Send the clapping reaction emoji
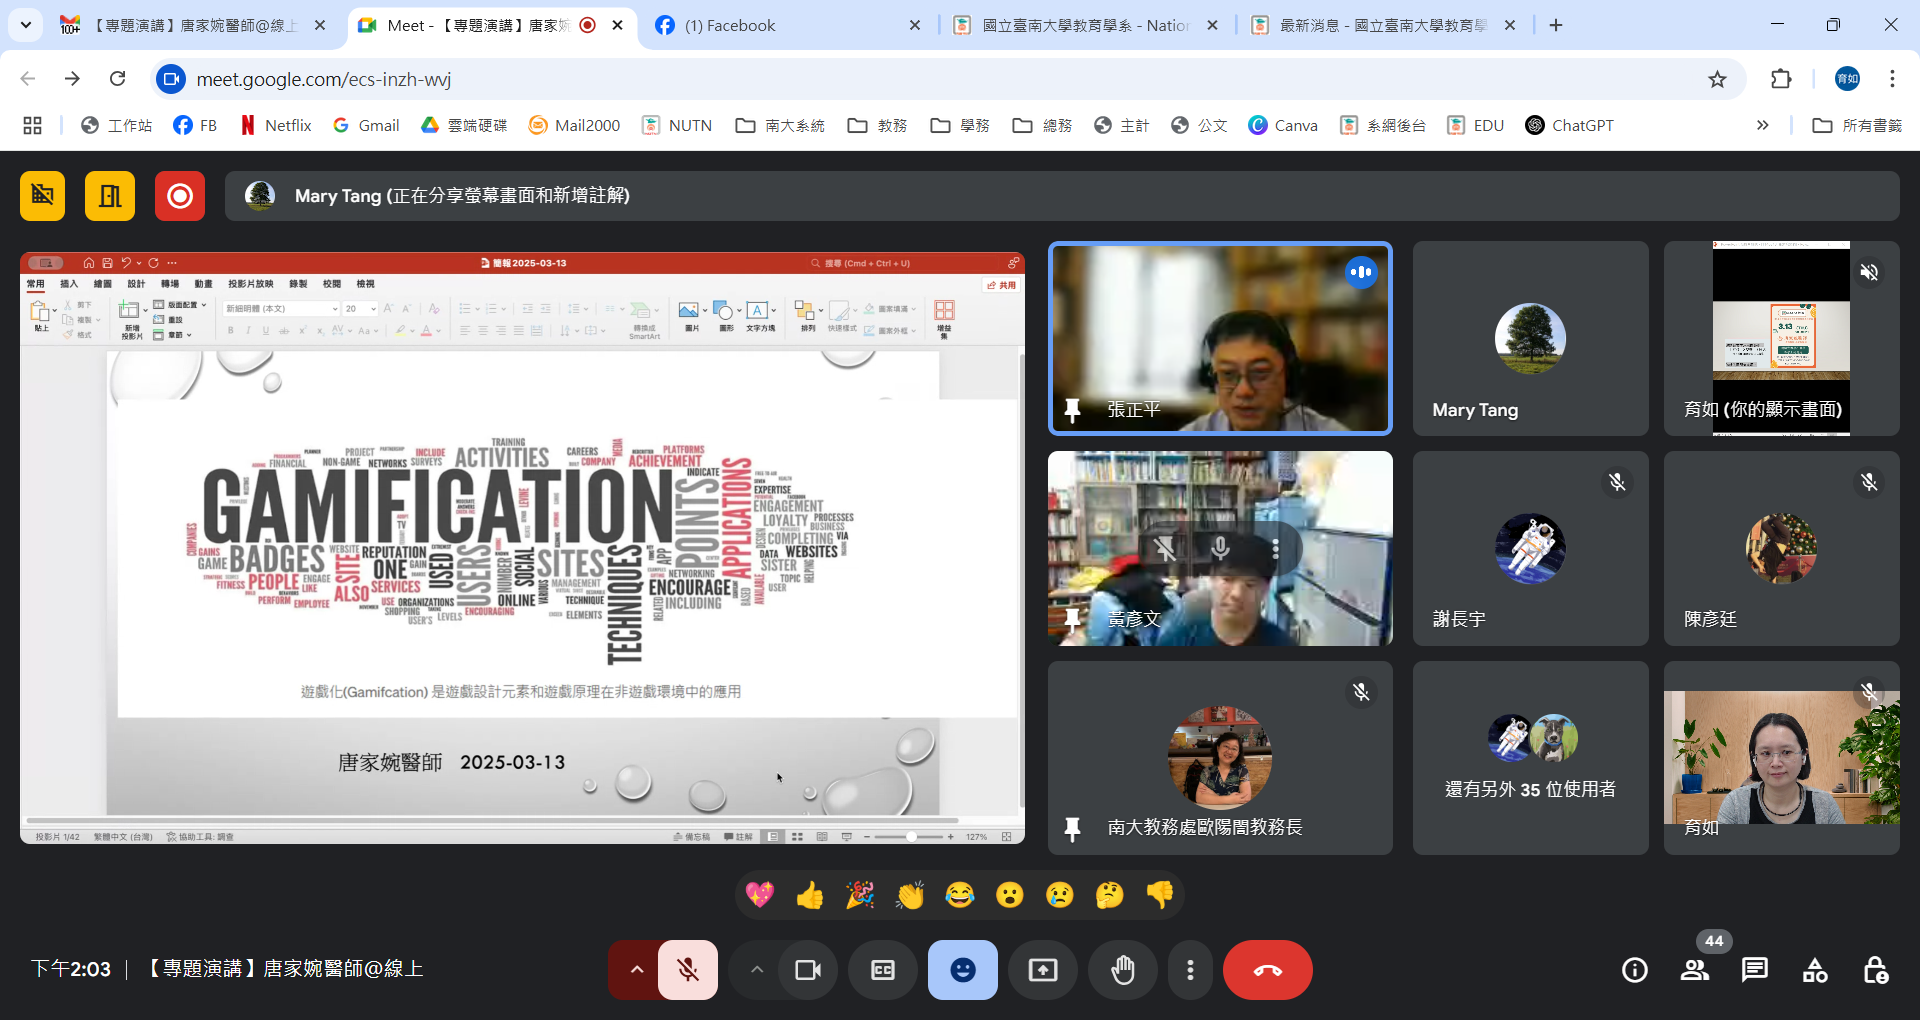Viewport: 1920px width, 1020px height. pyautogui.click(x=910, y=895)
